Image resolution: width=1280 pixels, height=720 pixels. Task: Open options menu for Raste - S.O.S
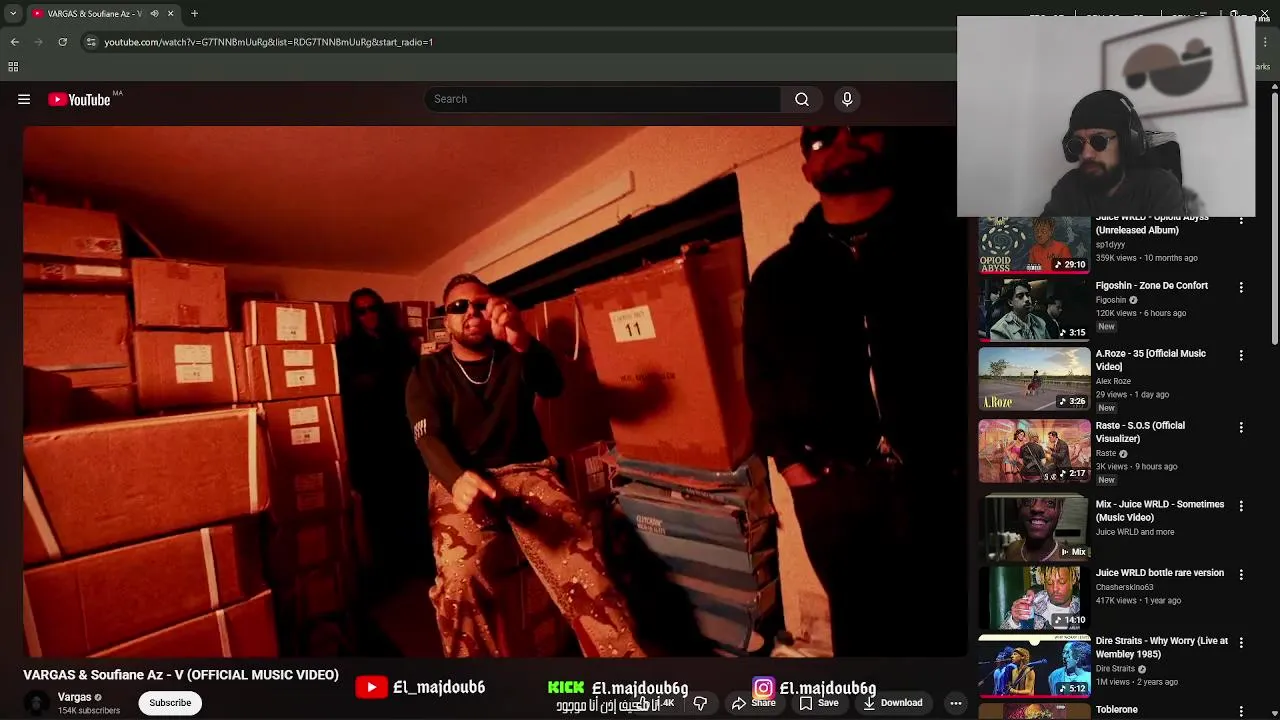(x=1241, y=427)
